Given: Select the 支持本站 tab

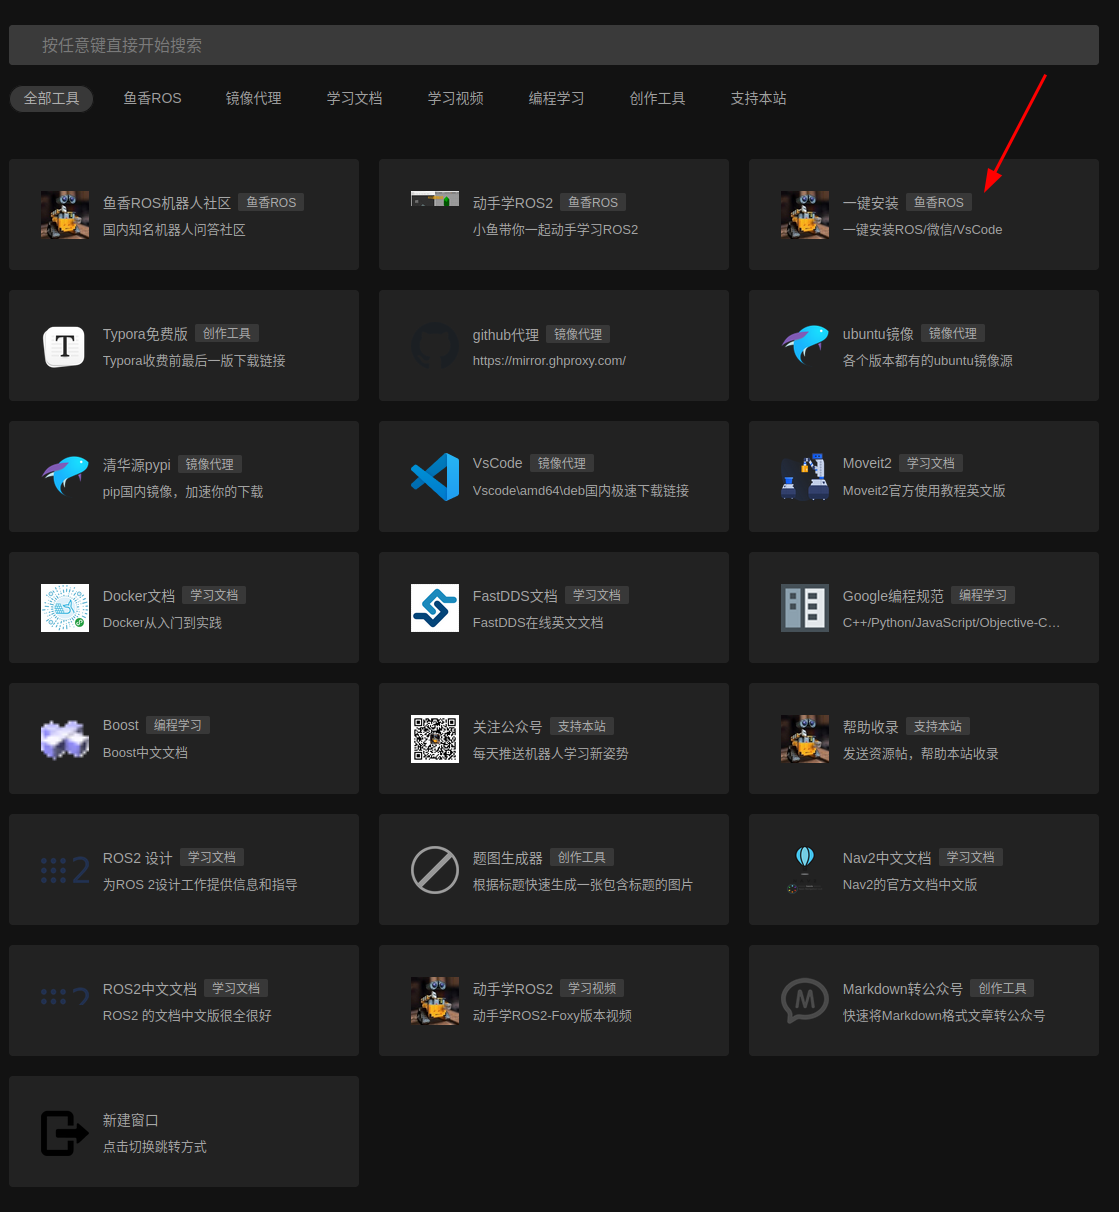Looking at the screenshot, I should tap(759, 98).
